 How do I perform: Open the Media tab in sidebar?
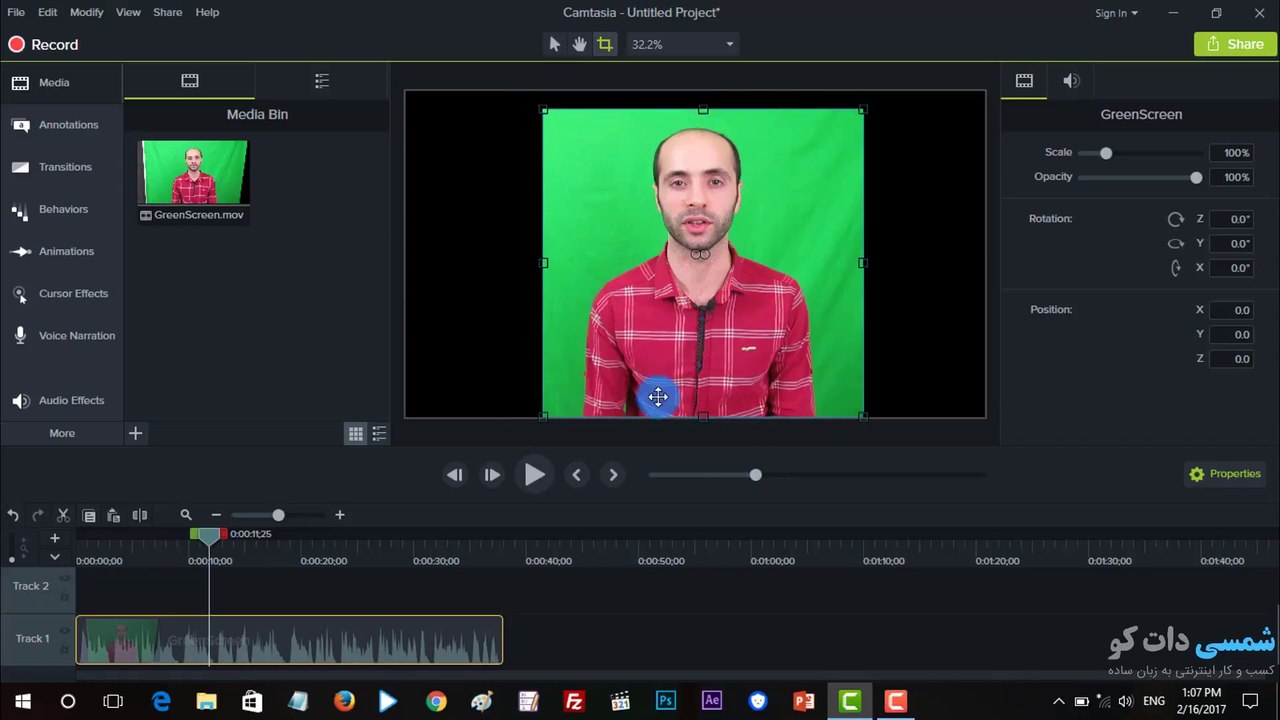tap(61, 83)
